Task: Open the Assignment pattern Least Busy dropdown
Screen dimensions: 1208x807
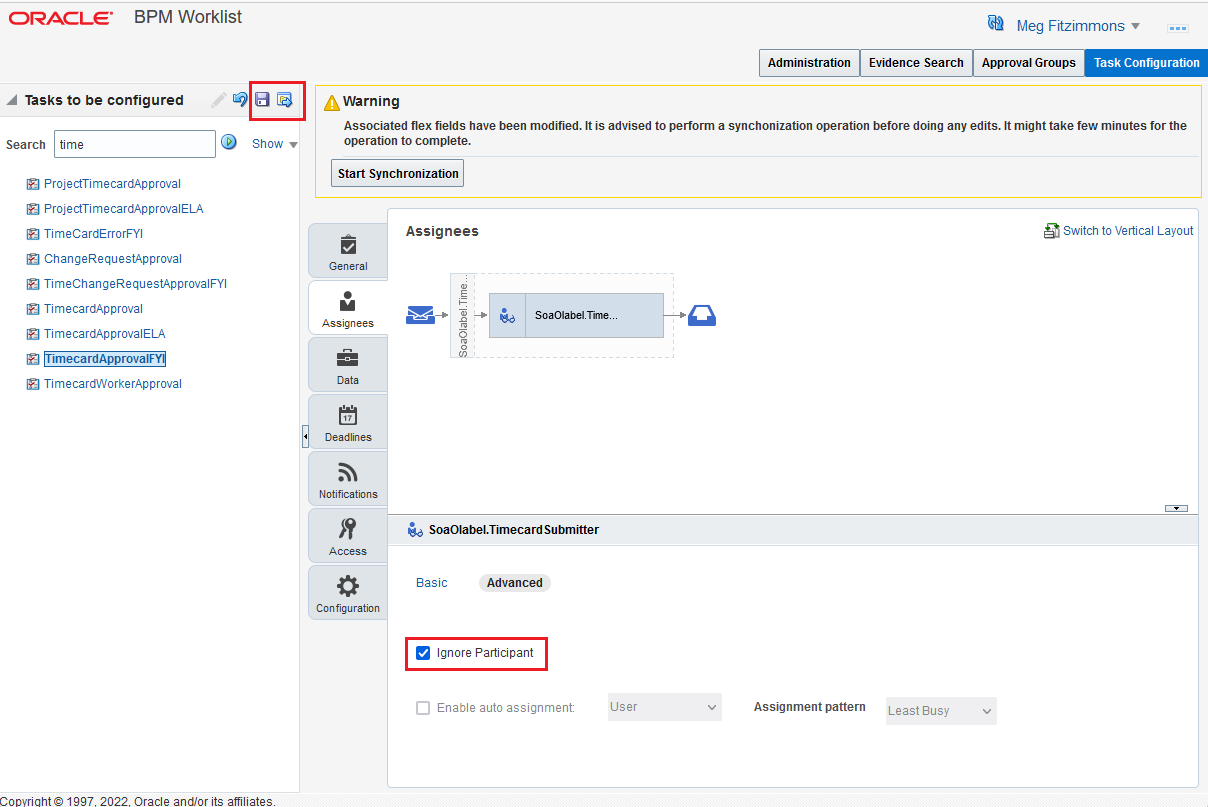Action: click(941, 711)
